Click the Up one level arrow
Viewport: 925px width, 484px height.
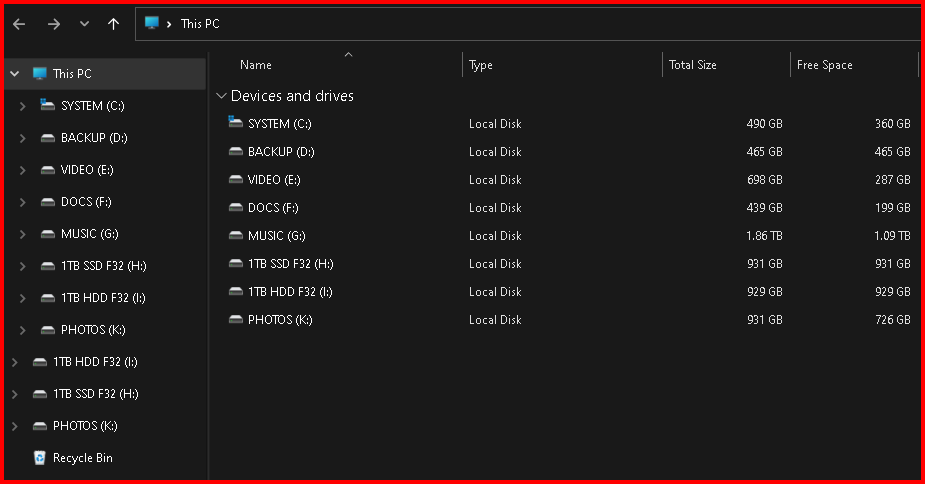tap(113, 24)
